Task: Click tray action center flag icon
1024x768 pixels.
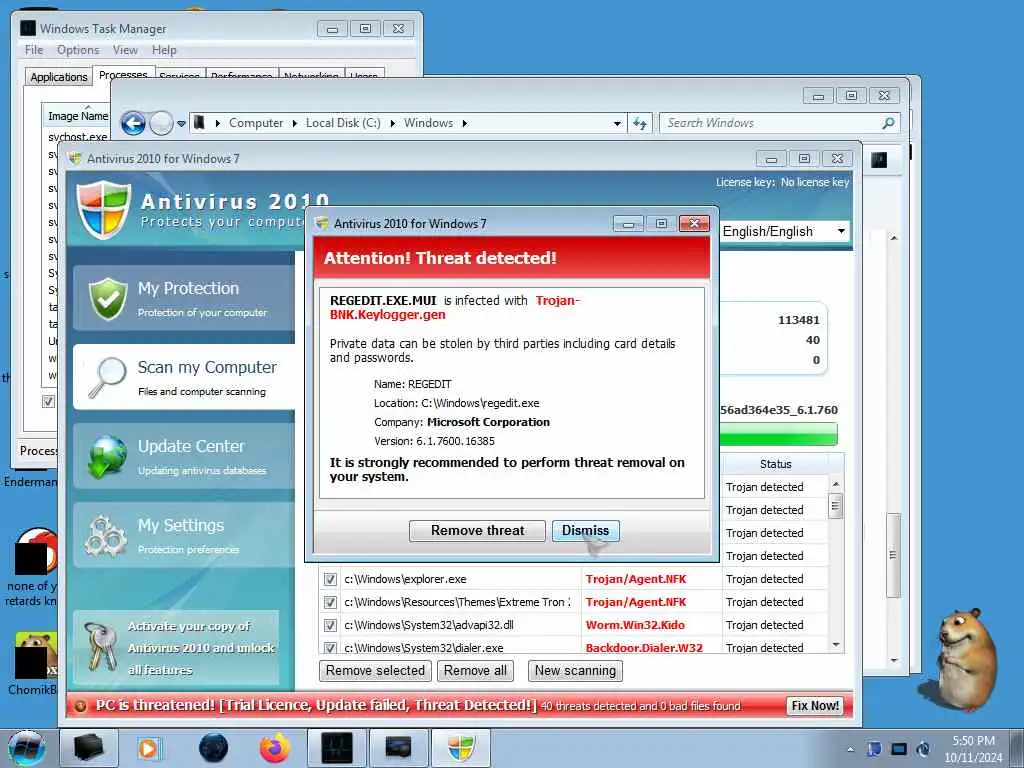Action: (874, 749)
